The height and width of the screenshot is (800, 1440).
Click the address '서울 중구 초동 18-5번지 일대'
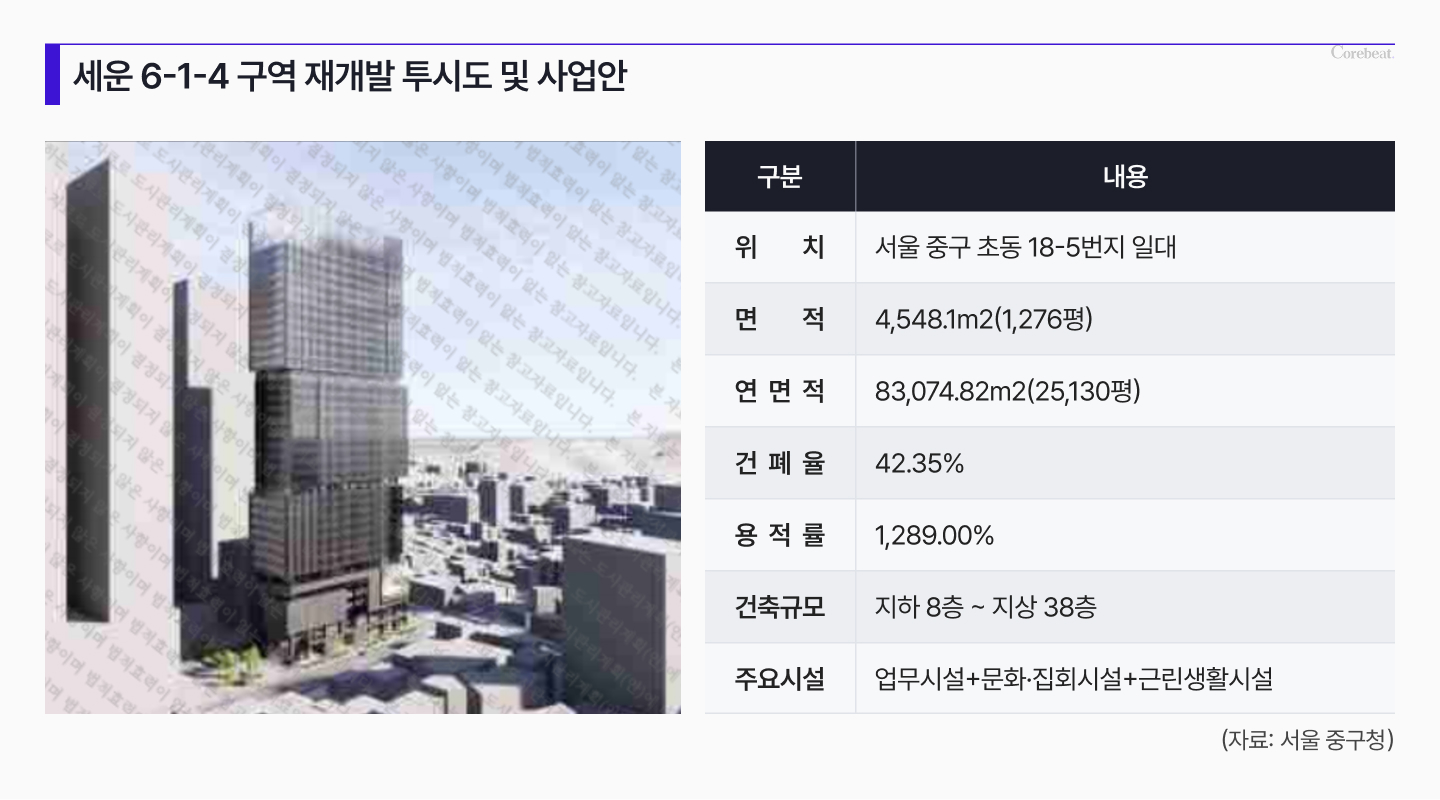[1025, 247]
